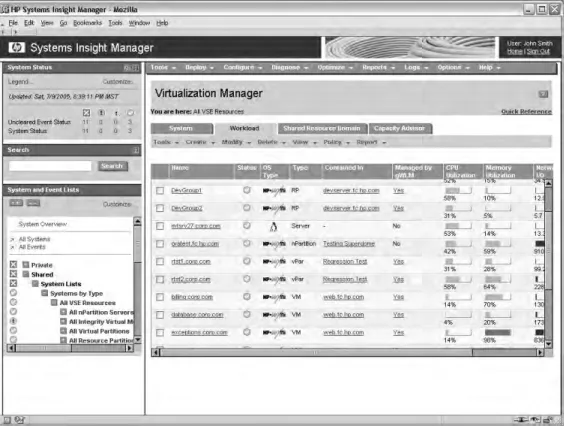This screenshot has height=426, width=566.
Task: Click HP-UX OS icon in DevGroup2 row
Action: [274, 208]
